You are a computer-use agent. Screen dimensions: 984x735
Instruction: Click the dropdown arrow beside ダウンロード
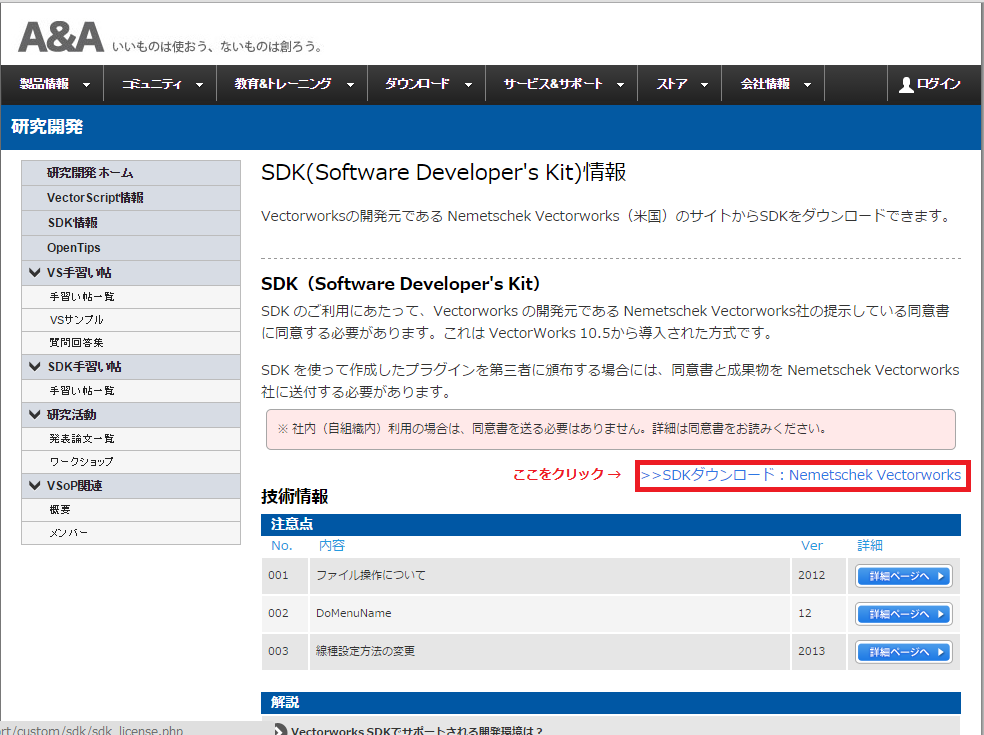click(468, 85)
